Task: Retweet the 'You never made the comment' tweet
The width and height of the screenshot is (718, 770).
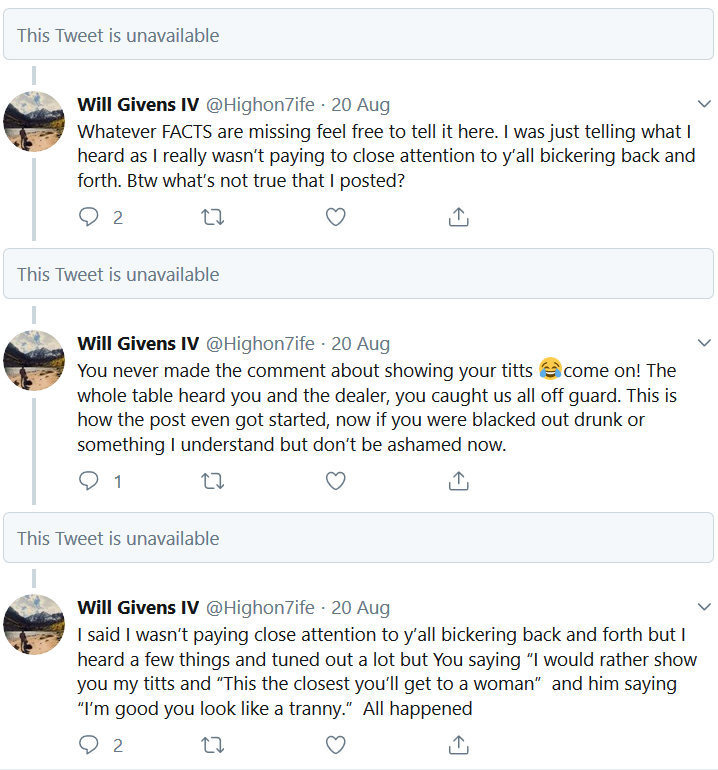Action: click(212, 481)
